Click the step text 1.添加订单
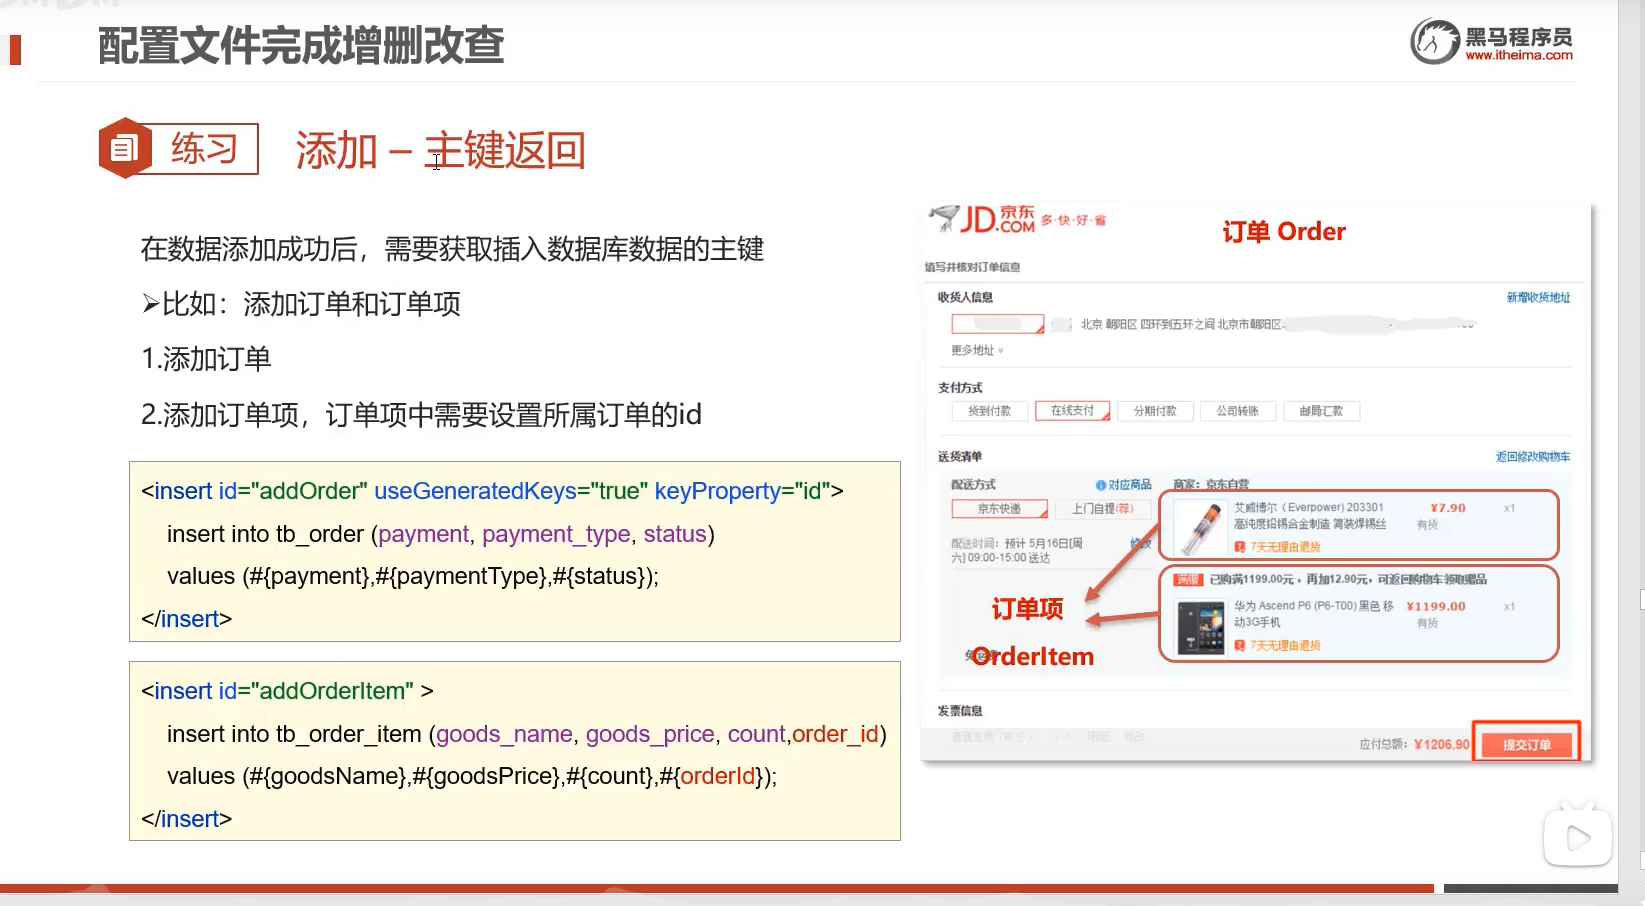Viewport: 1645px width, 906px height. point(206,359)
